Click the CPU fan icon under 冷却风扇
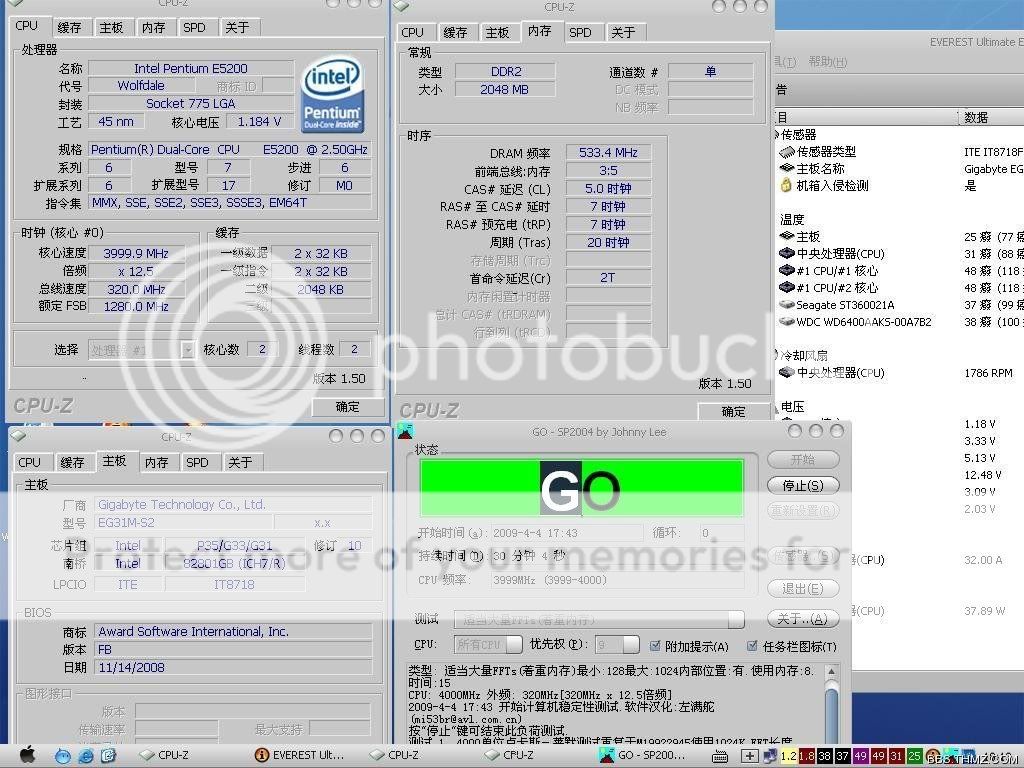1024x768 pixels. coord(786,372)
